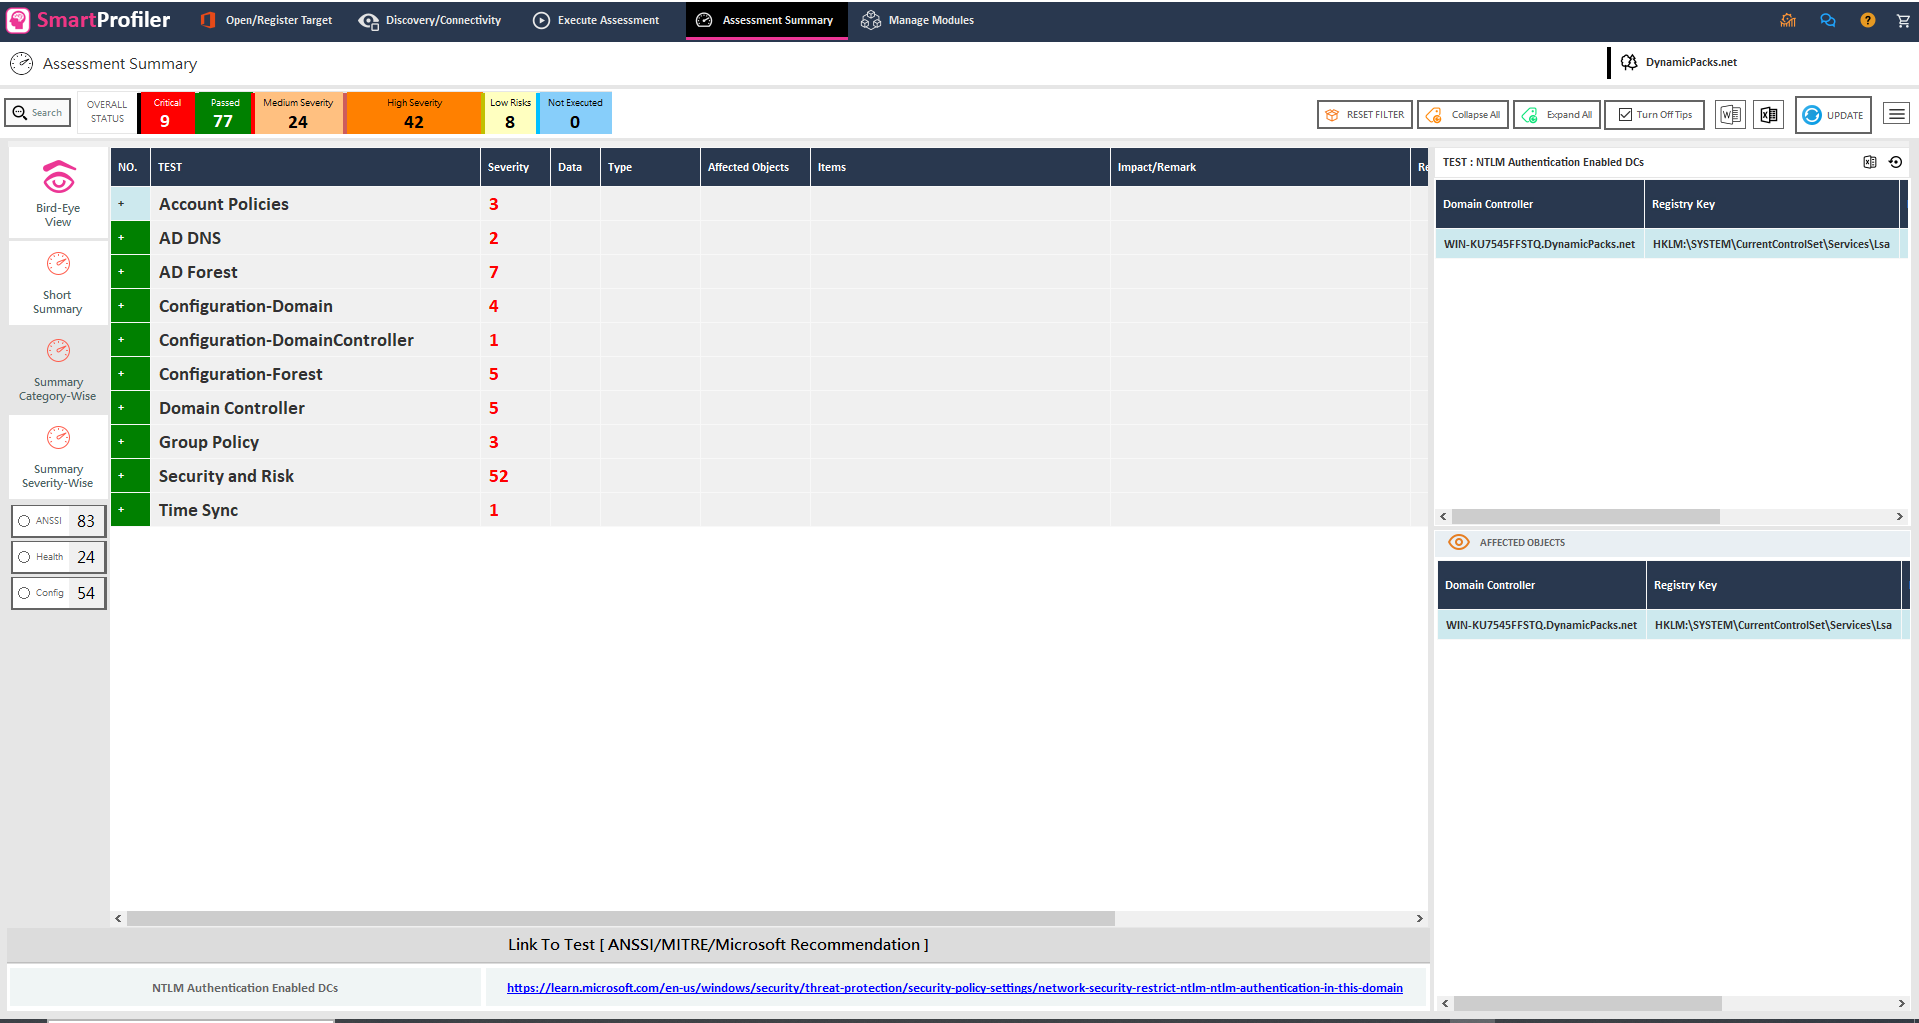Click the OVERALL STATUS label
Viewport: 1919px width, 1023px height.
tap(107, 112)
